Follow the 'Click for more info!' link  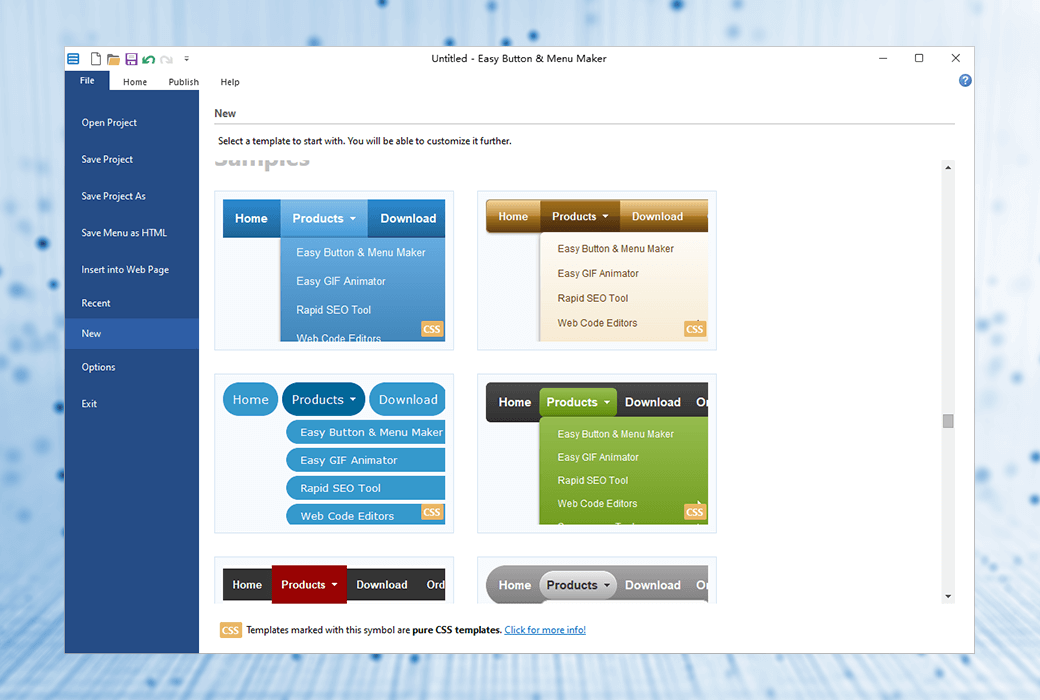545,630
